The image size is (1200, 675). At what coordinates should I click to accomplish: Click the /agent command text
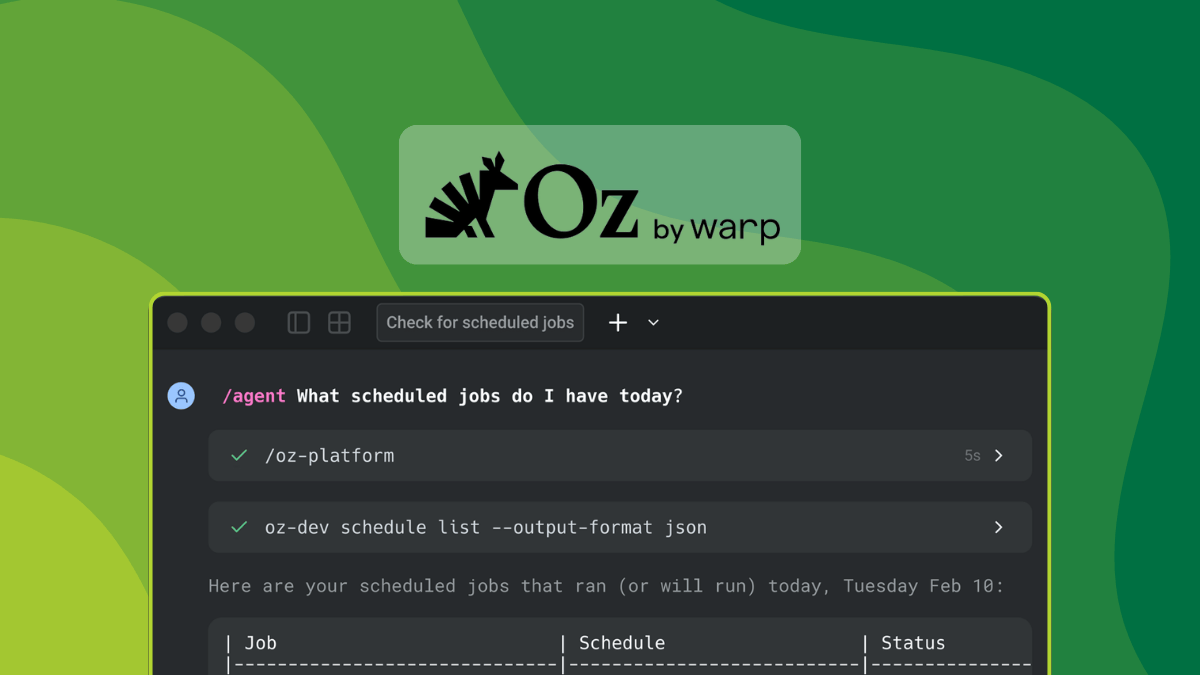(x=253, y=395)
